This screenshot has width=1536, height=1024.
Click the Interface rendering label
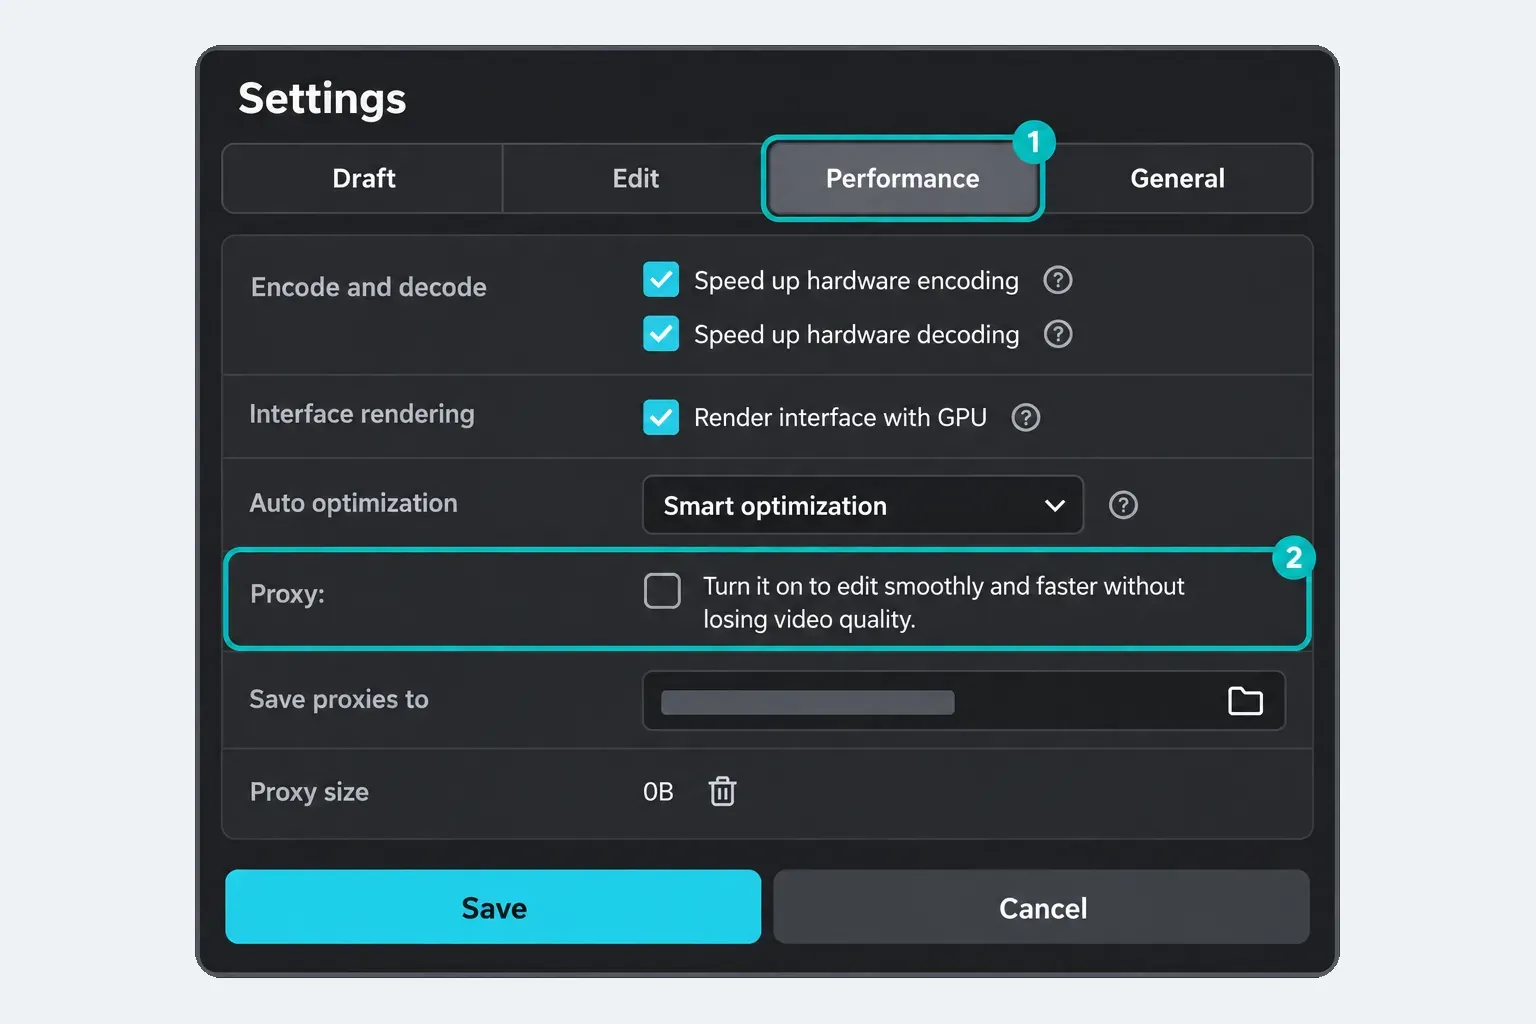(x=362, y=414)
